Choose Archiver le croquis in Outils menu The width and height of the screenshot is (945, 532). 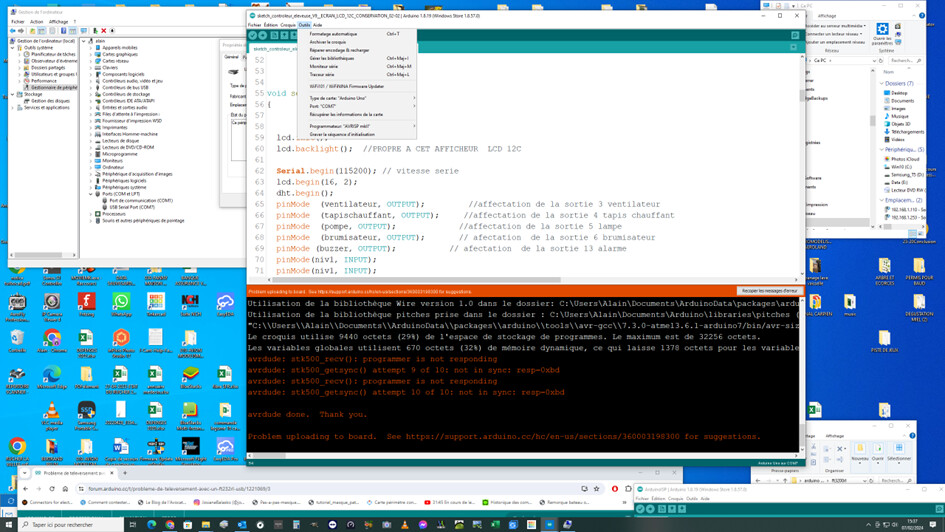pos(357,42)
